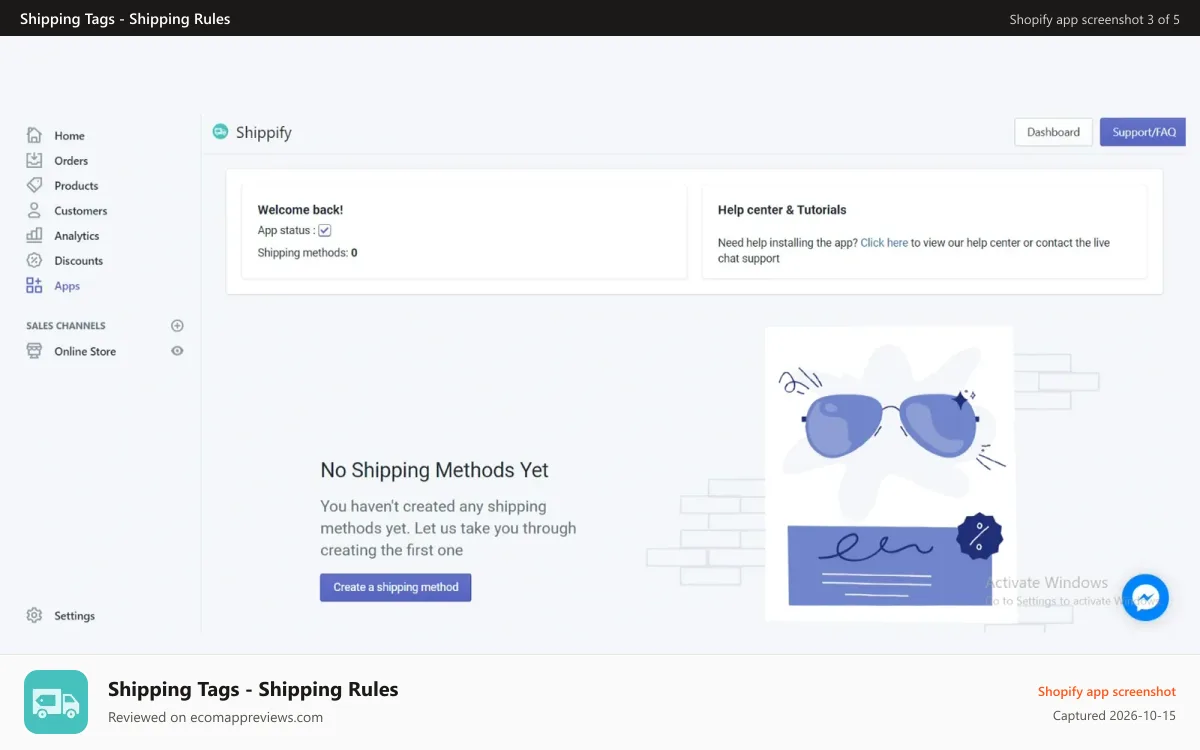Click the "Shopify app screenshot 3 of 5" text

(x=1094, y=19)
